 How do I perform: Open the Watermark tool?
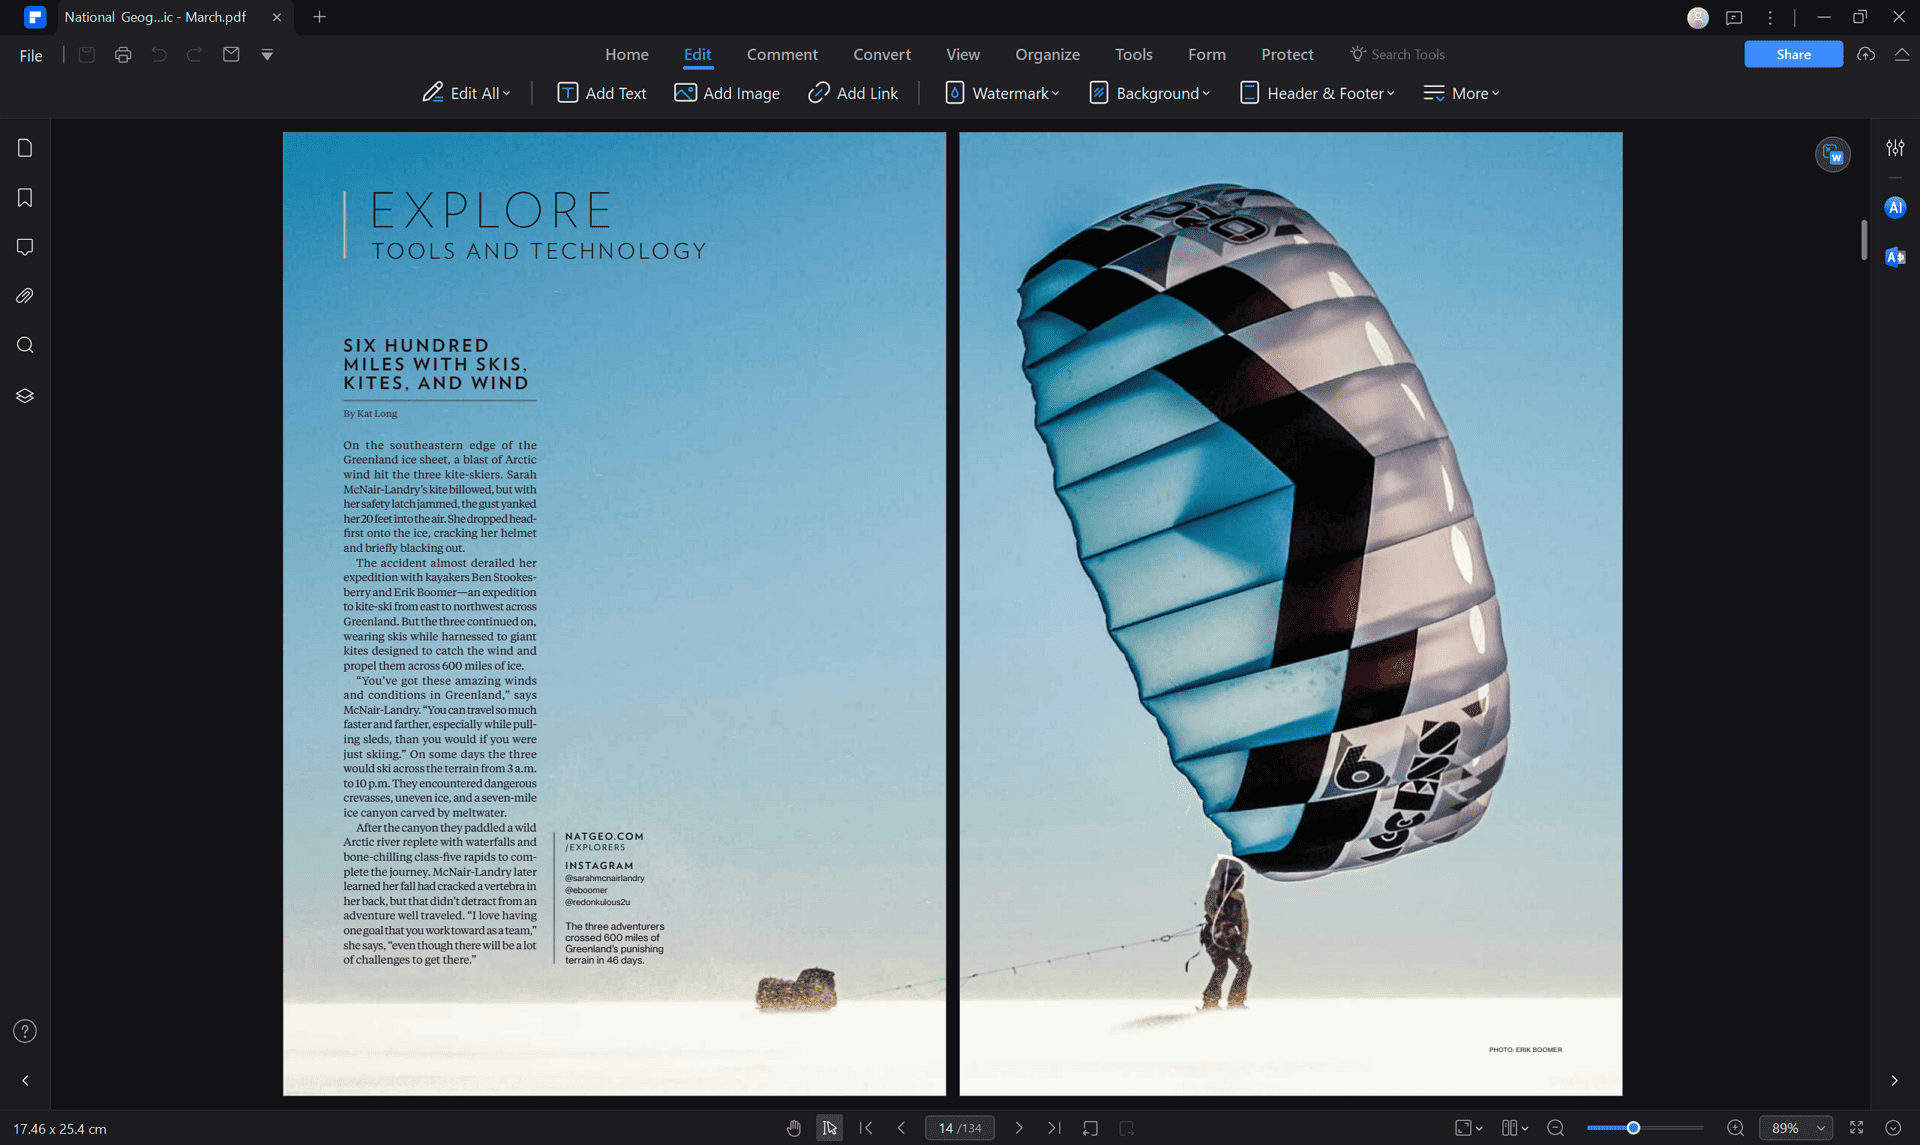pyautogui.click(x=1004, y=93)
